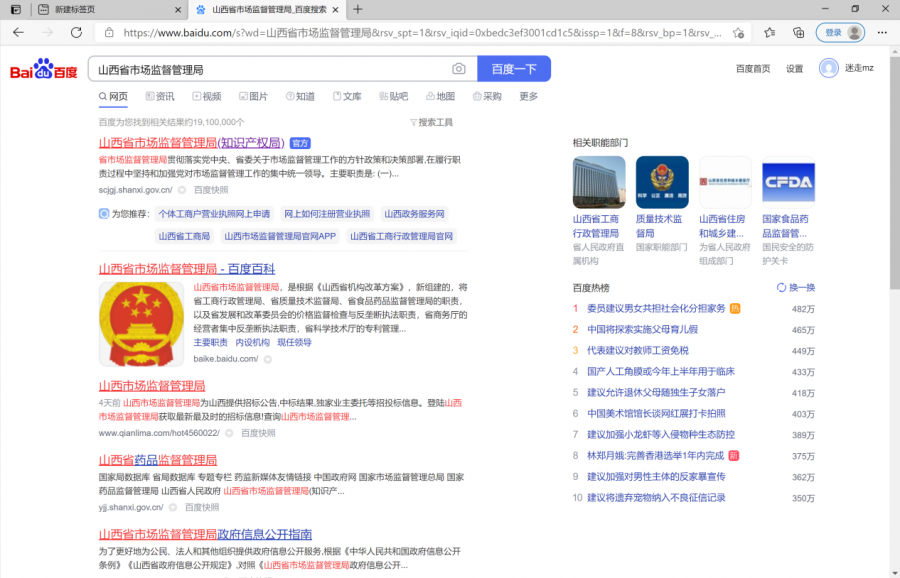Open the collections icon in the toolbar
900x578 pixels.
[x=798, y=33]
